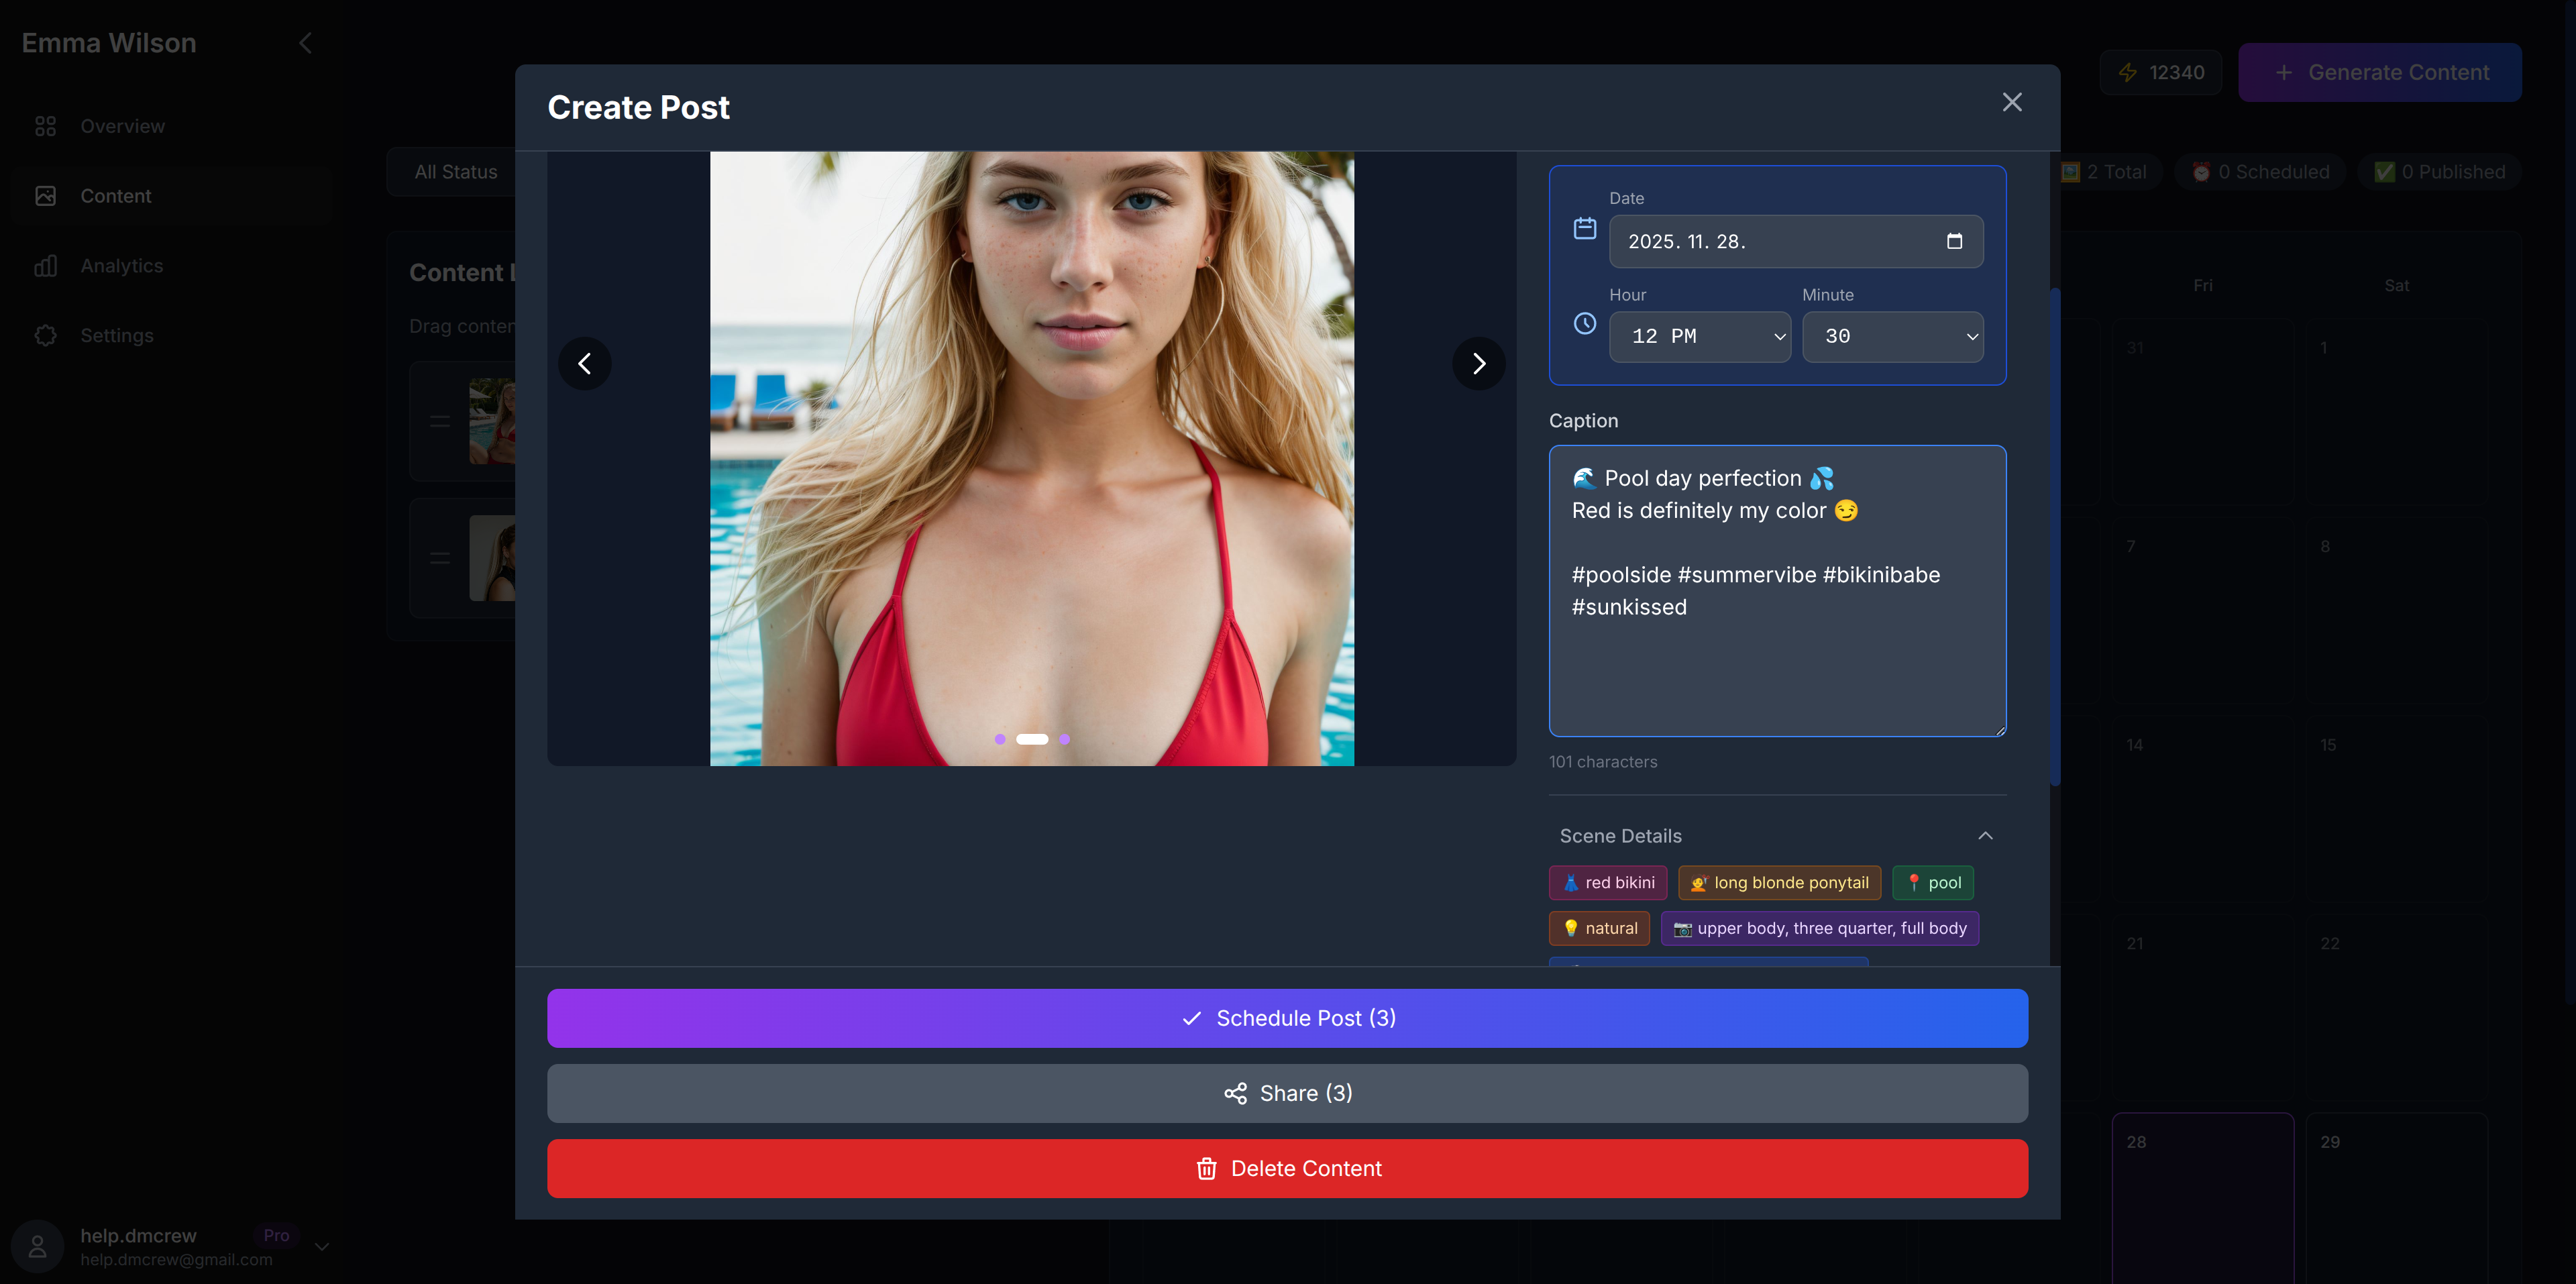The height and width of the screenshot is (1284, 2576).
Task: Open the Hour dropdown
Action: (x=1699, y=336)
